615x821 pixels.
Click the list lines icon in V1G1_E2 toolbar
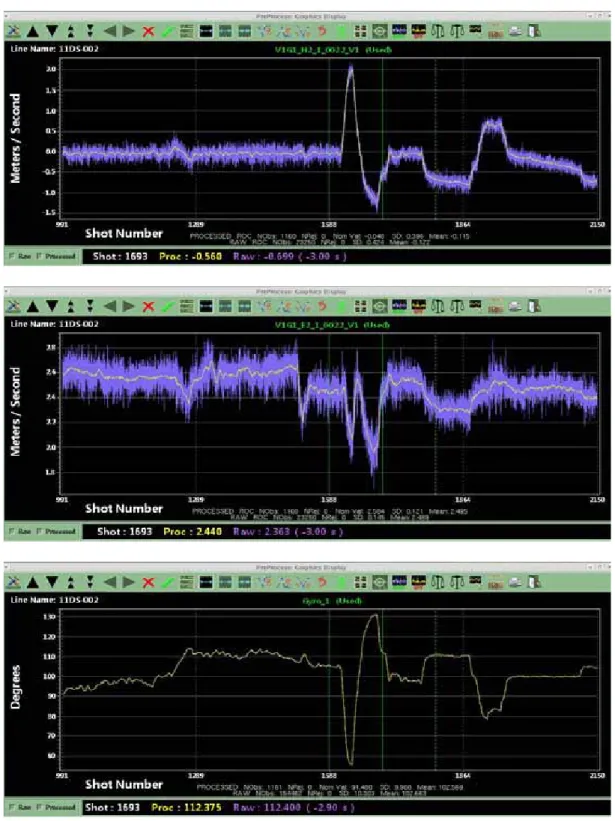coord(187,307)
